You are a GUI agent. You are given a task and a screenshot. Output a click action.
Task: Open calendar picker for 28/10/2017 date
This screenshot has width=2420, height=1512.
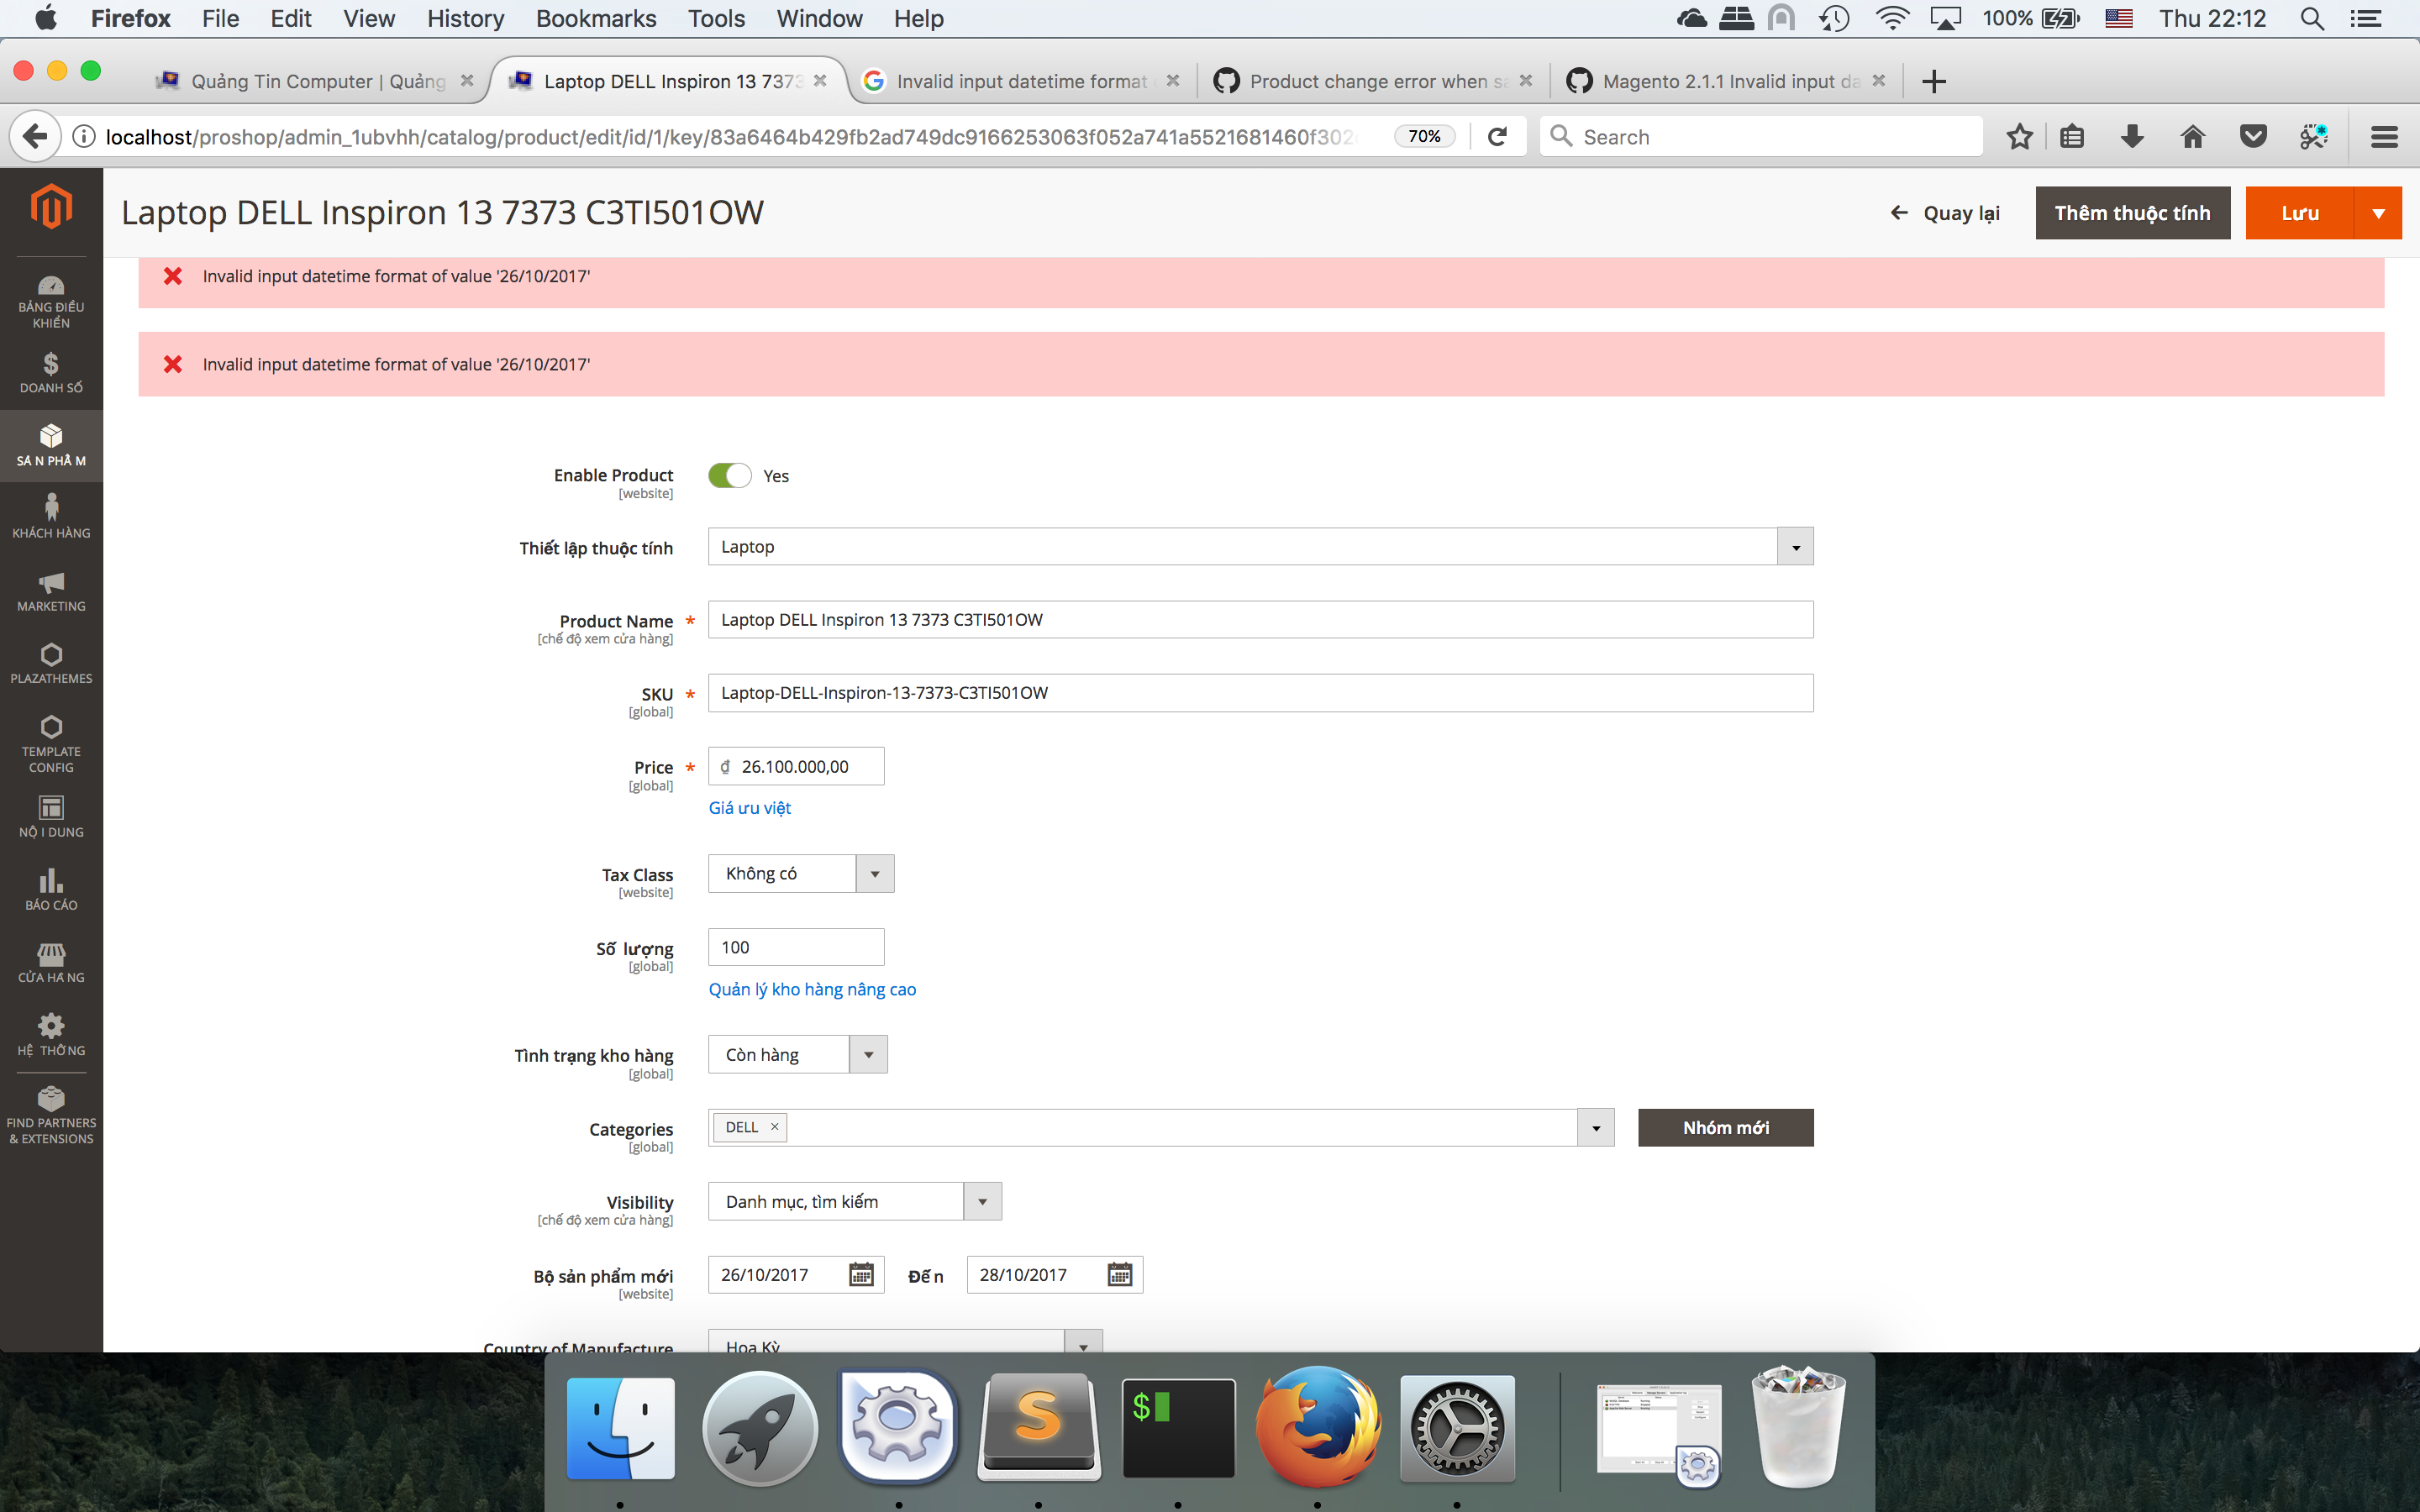pyautogui.click(x=1120, y=1274)
